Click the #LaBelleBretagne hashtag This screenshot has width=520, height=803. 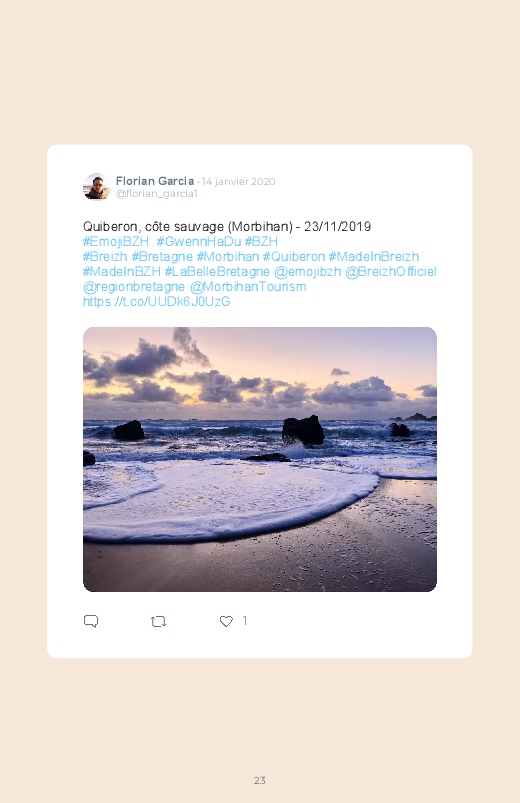click(217, 271)
